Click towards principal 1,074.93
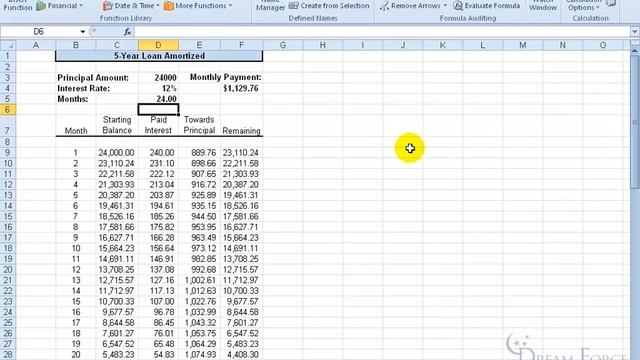The width and height of the screenshot is (640, 360). click(x=200, y=354)
